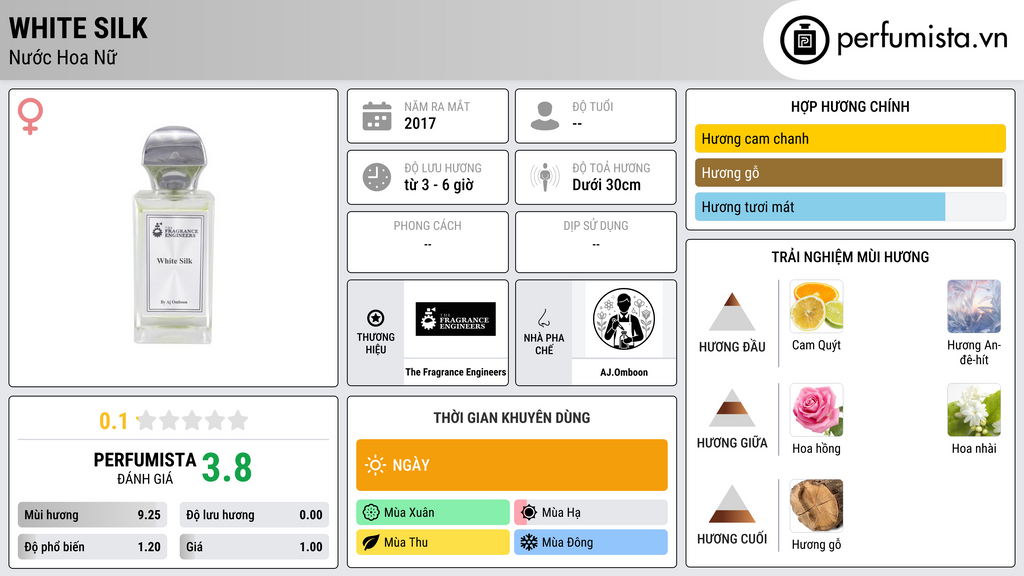Screen dimensions: 1024x576
Task: Click the sun icon for Mùa Hạ
Action: (x=529, y=513)
